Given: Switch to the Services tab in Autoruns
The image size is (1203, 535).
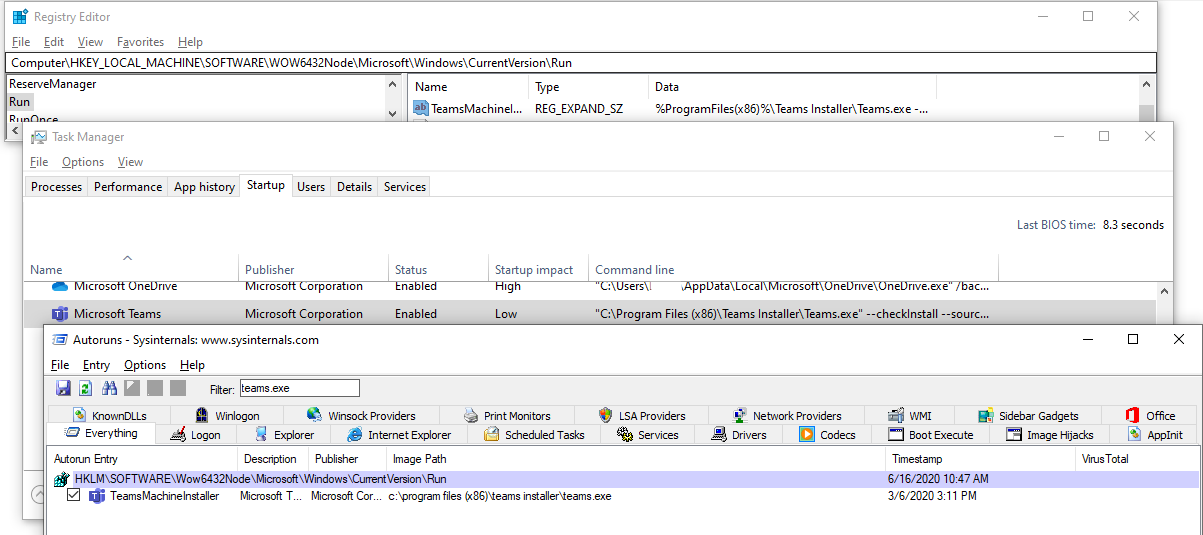Looking at the screenshot, I should point(648,434).
